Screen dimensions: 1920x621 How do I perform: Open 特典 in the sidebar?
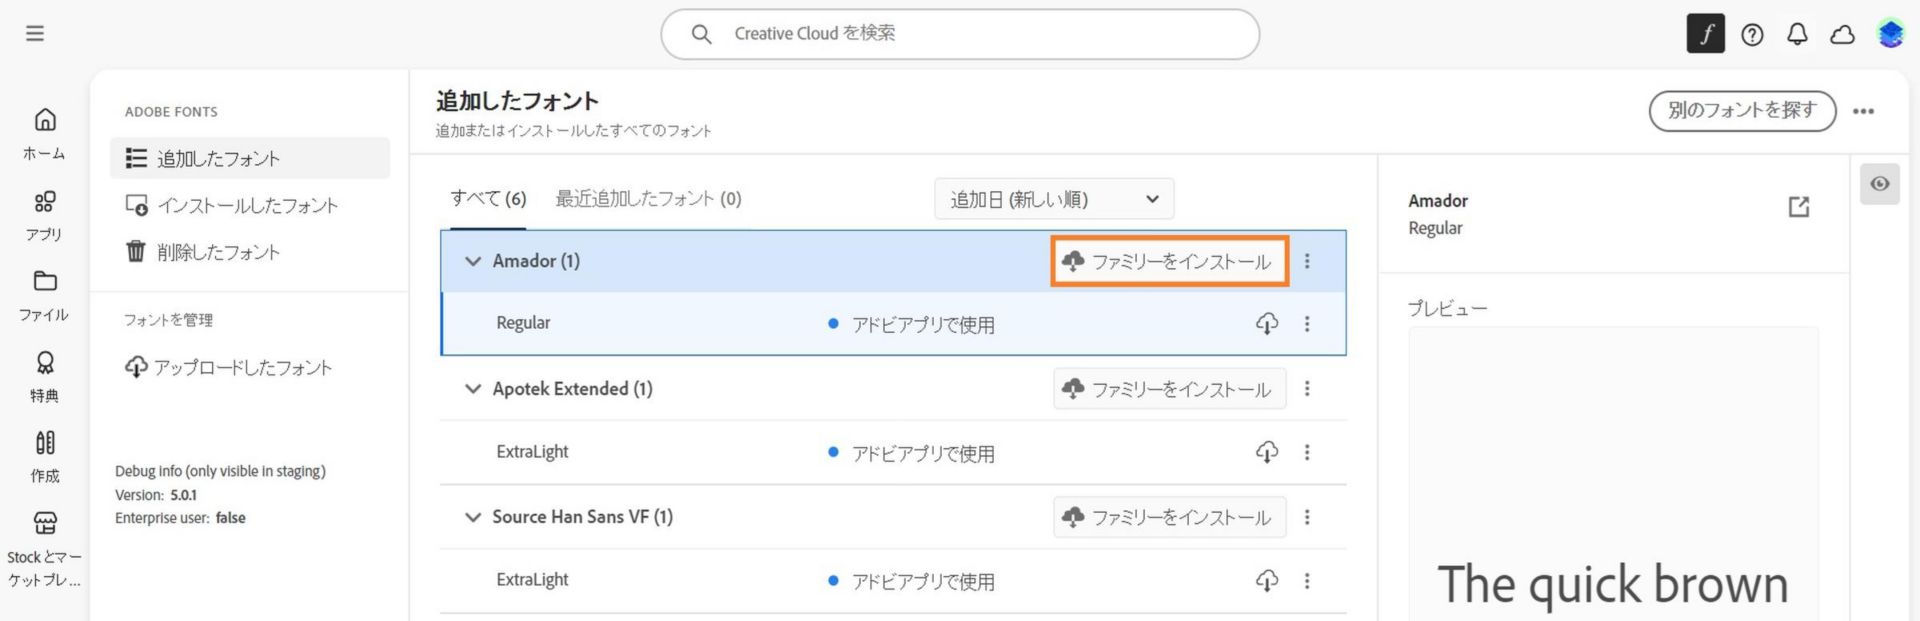coord(45,377)
